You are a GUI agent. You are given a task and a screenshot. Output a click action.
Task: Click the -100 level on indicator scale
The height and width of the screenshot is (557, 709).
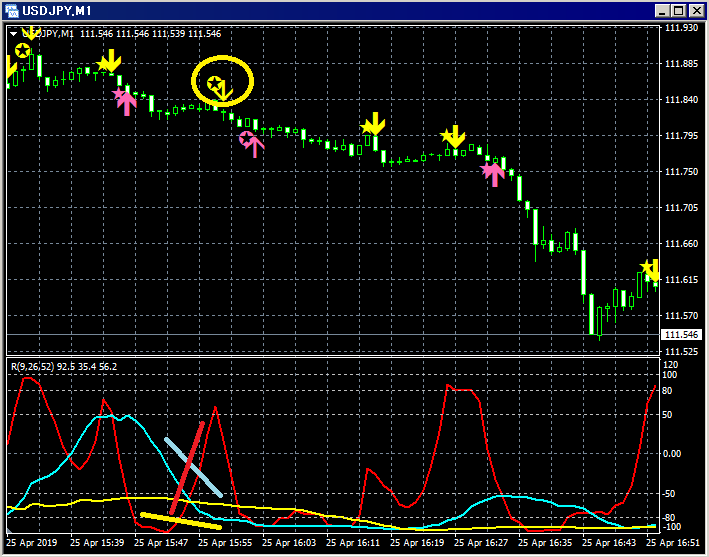(671, 527)
